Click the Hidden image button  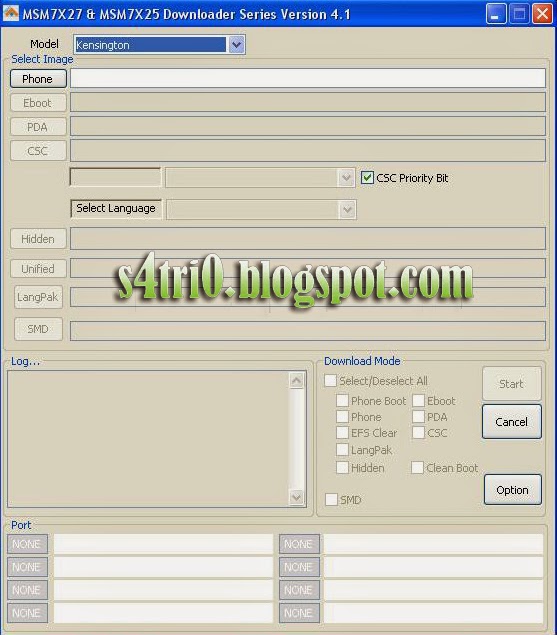(38, 239)
